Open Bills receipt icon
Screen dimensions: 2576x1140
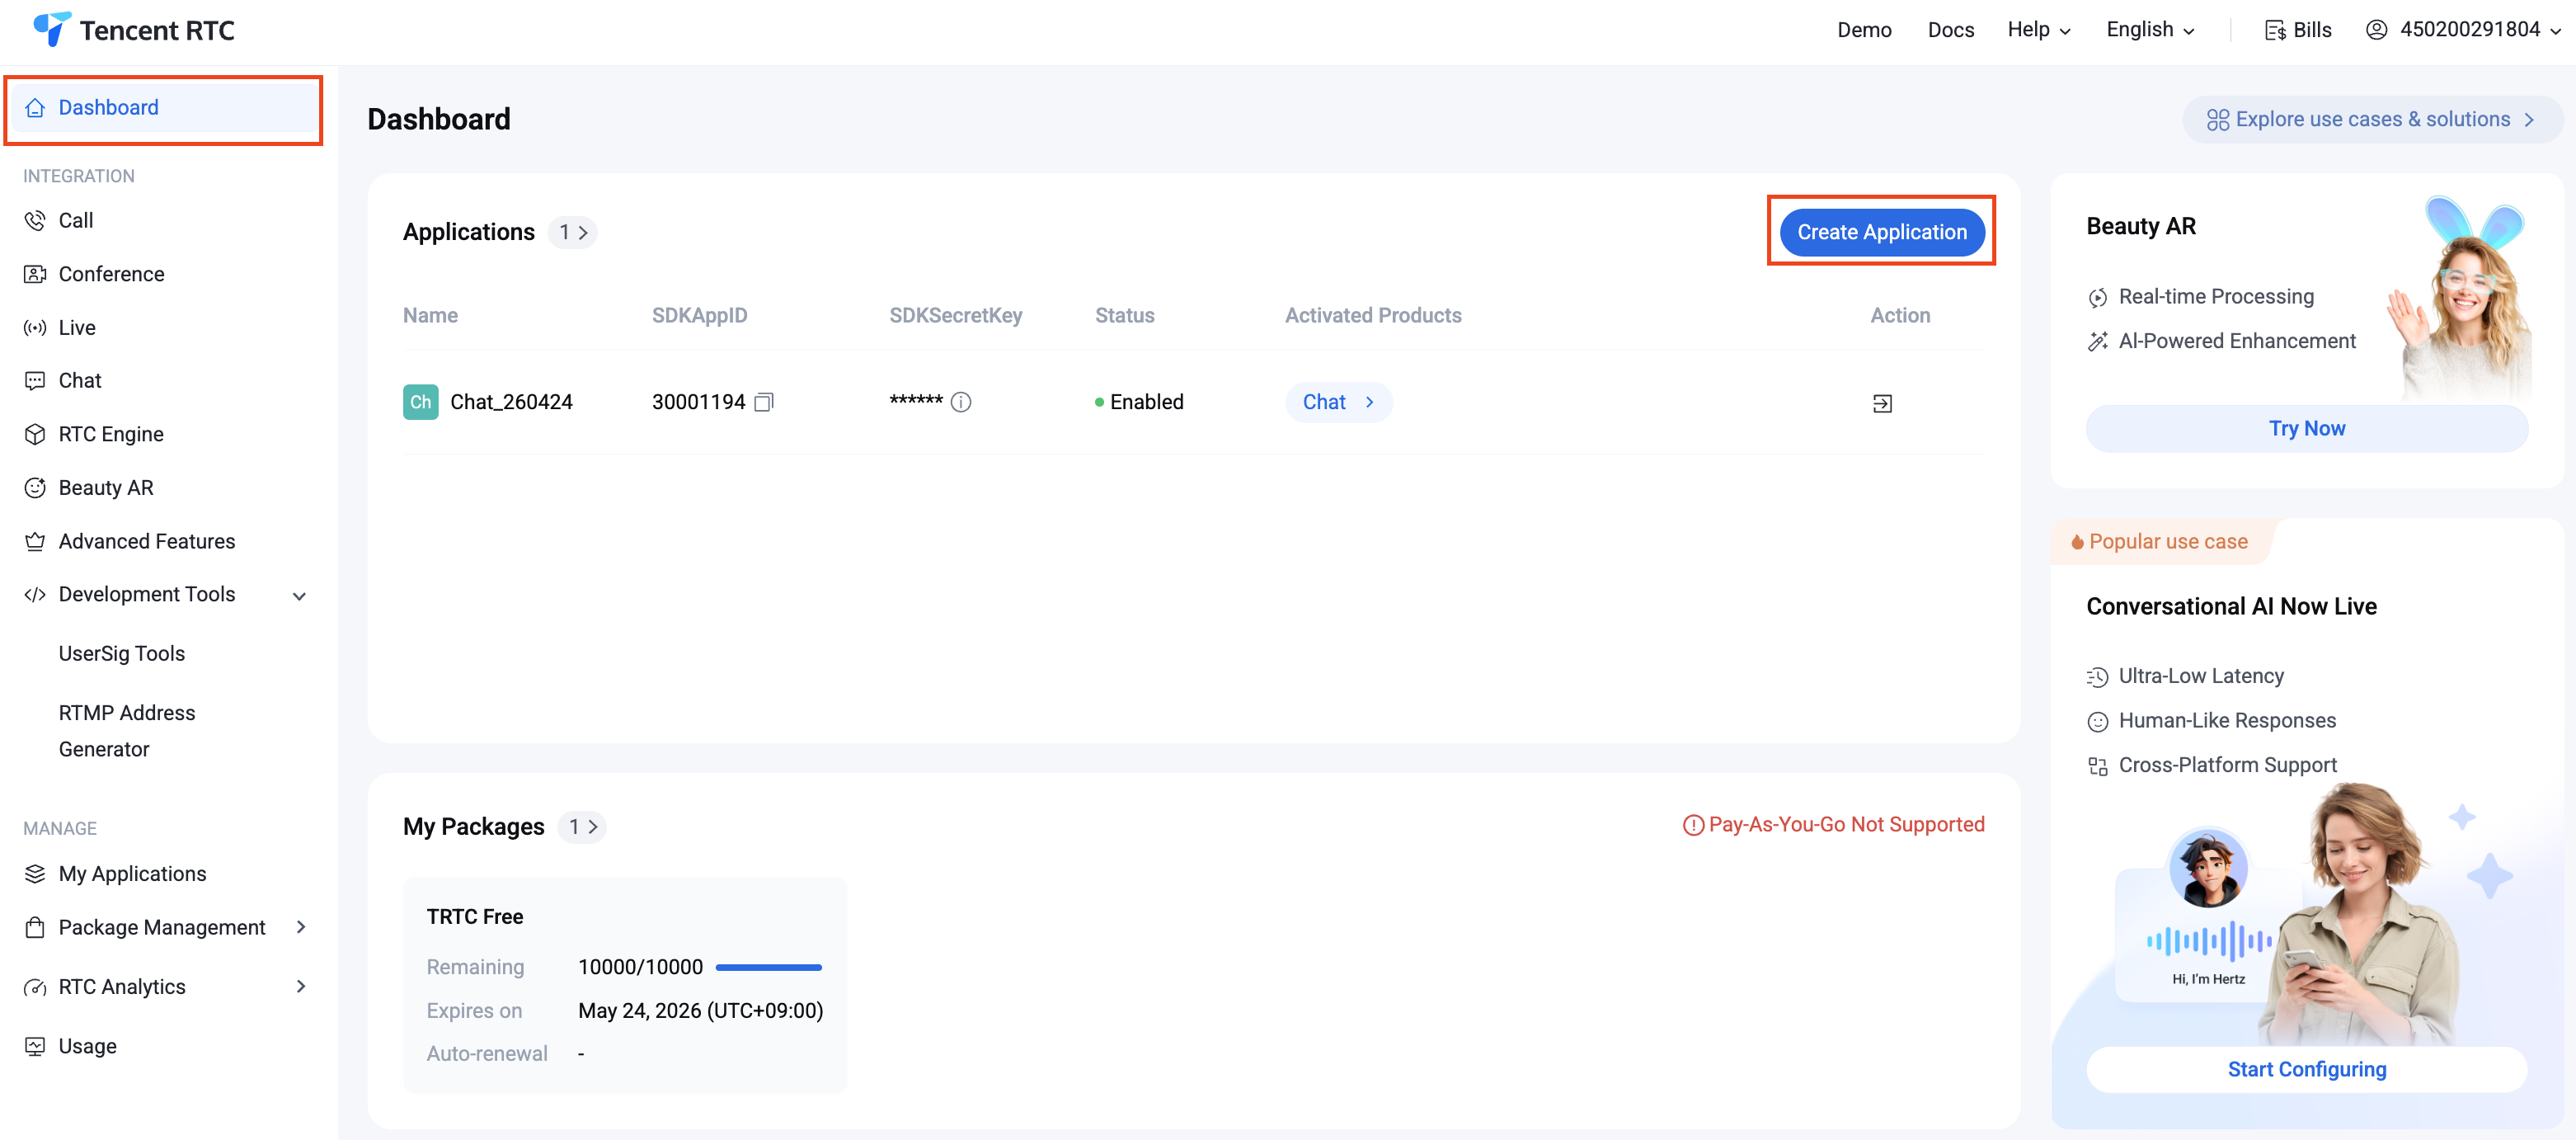tap(2275, 30)
